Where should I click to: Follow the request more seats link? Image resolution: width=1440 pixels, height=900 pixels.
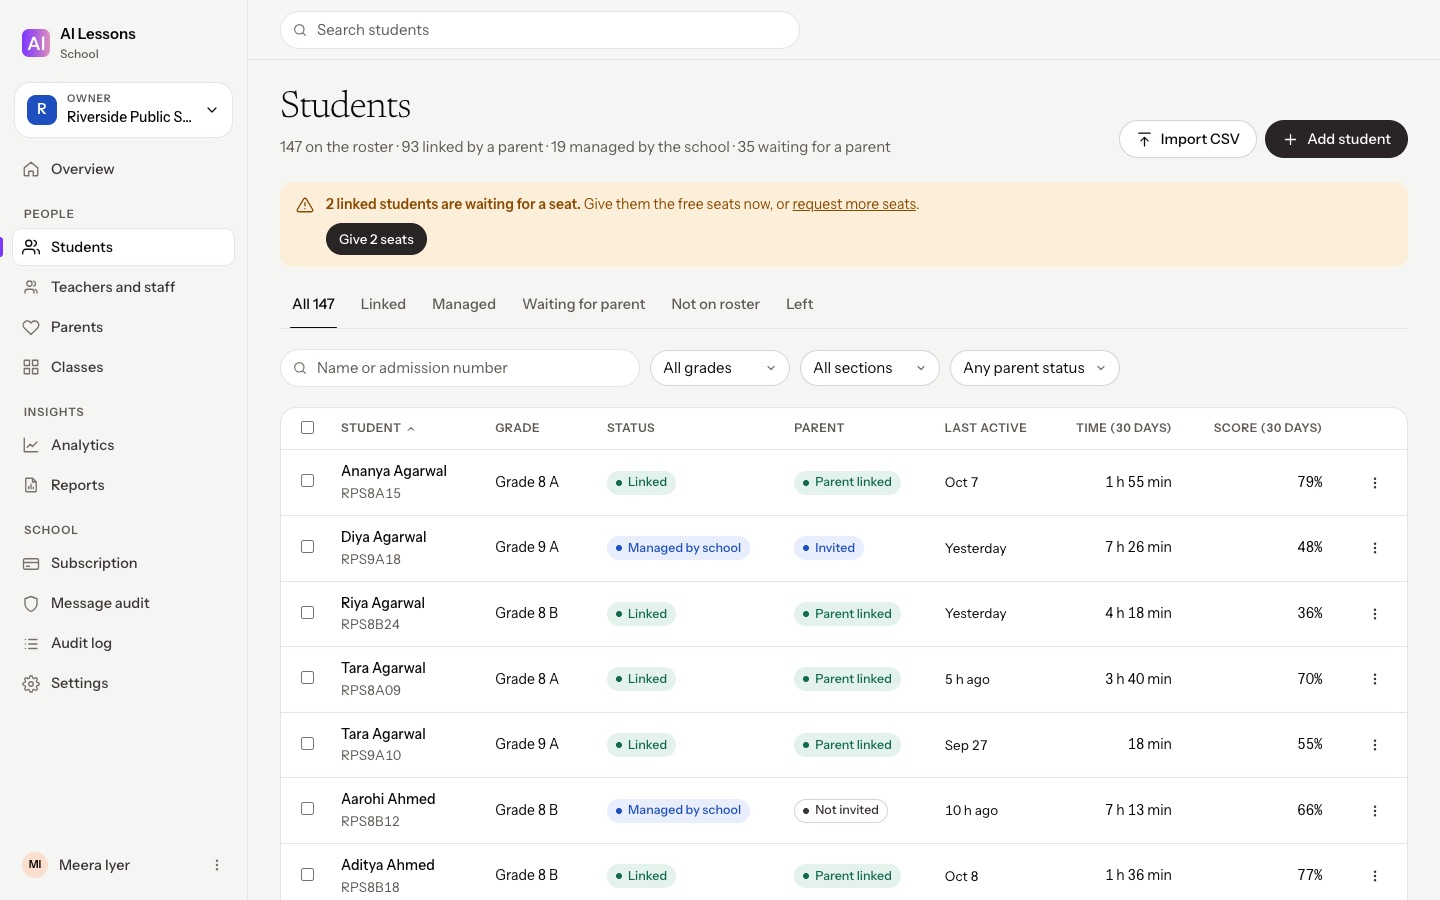click(854, 204)
